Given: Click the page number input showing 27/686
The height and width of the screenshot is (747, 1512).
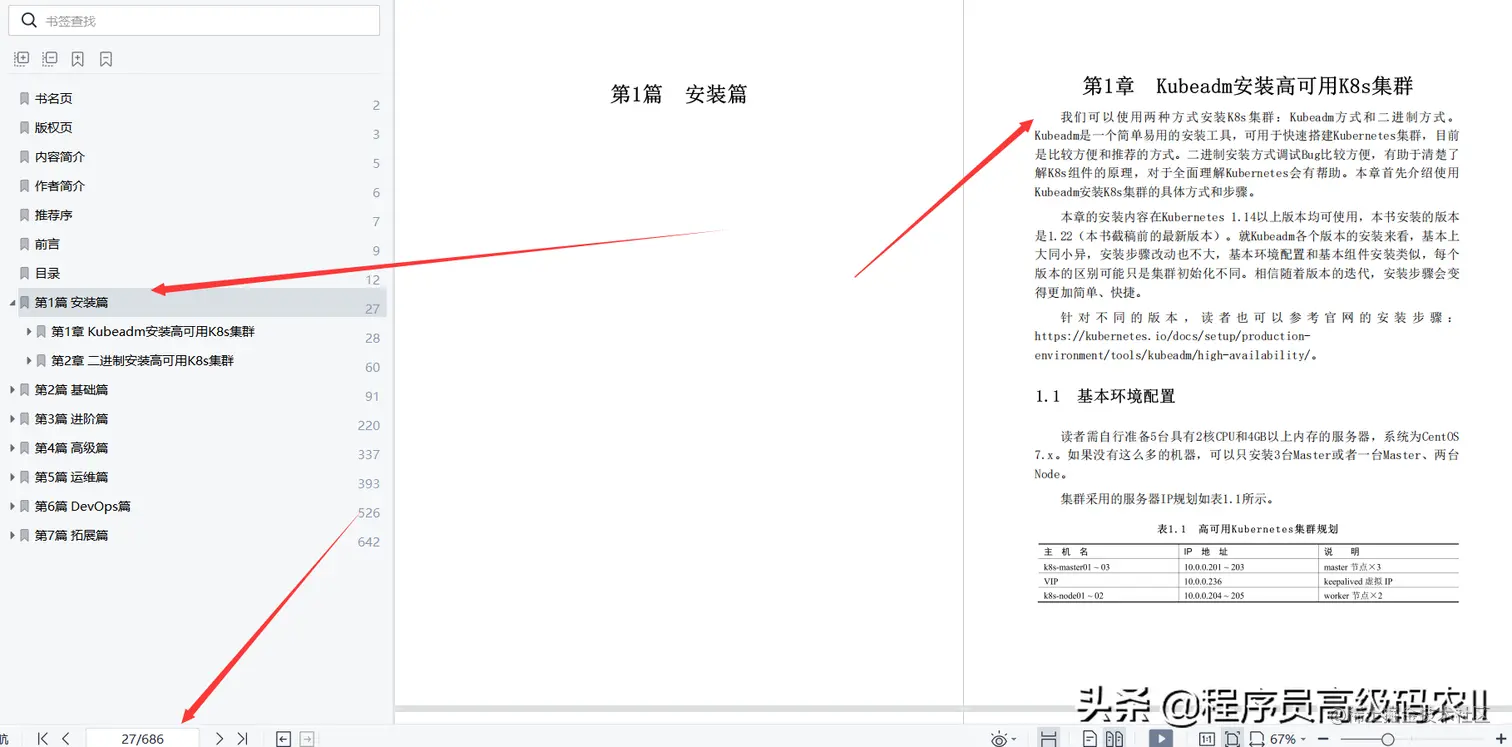Looking at the screenshot, I should coord(145,738).
